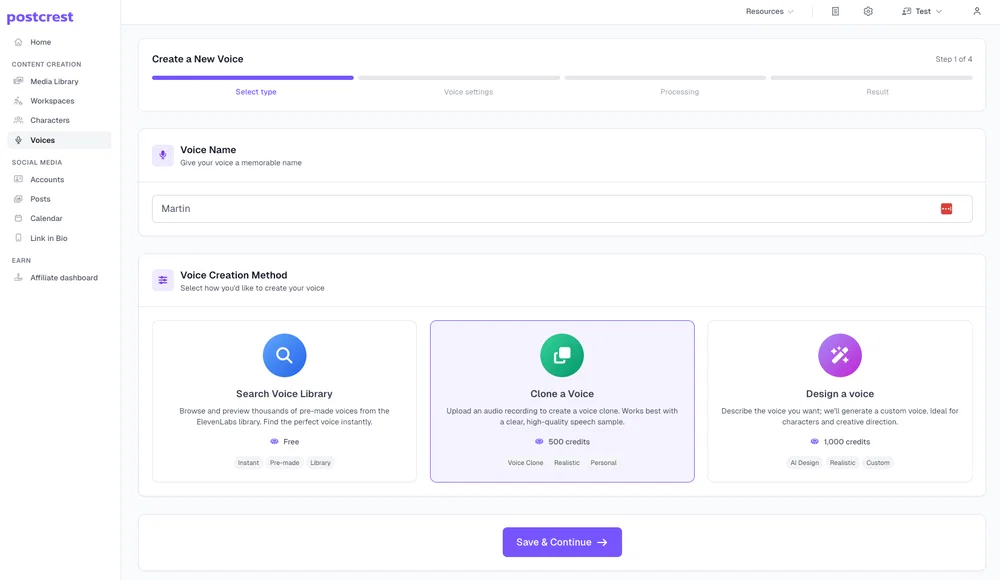Click the Home house icon in sidebar
This screenshot has height=580, width=1000.
click(18, 42)
